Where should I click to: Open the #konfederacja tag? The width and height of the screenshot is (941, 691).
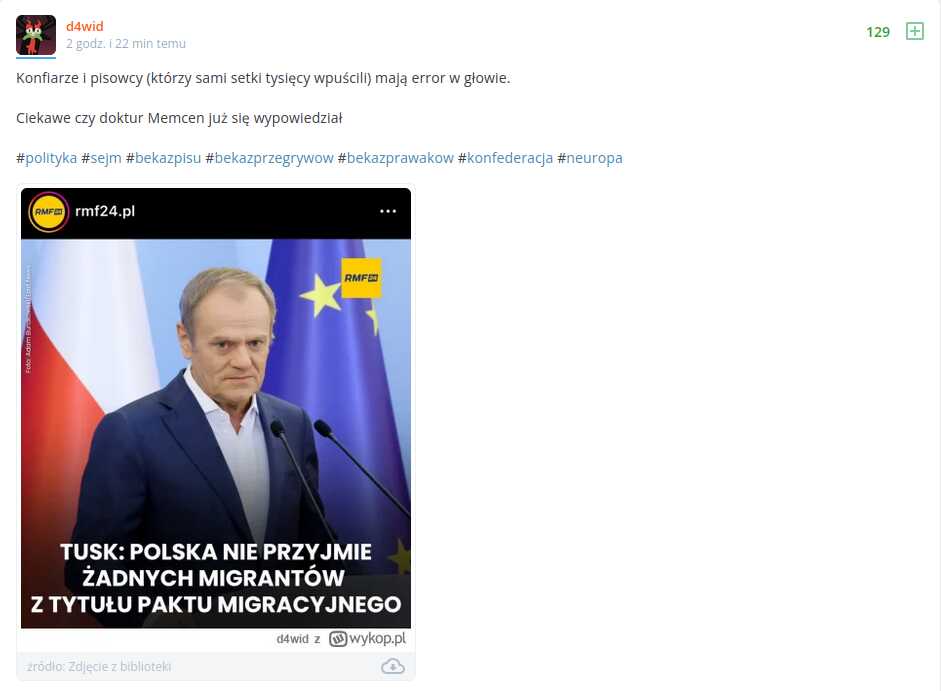pyautogui.click(x=505, y=158)
